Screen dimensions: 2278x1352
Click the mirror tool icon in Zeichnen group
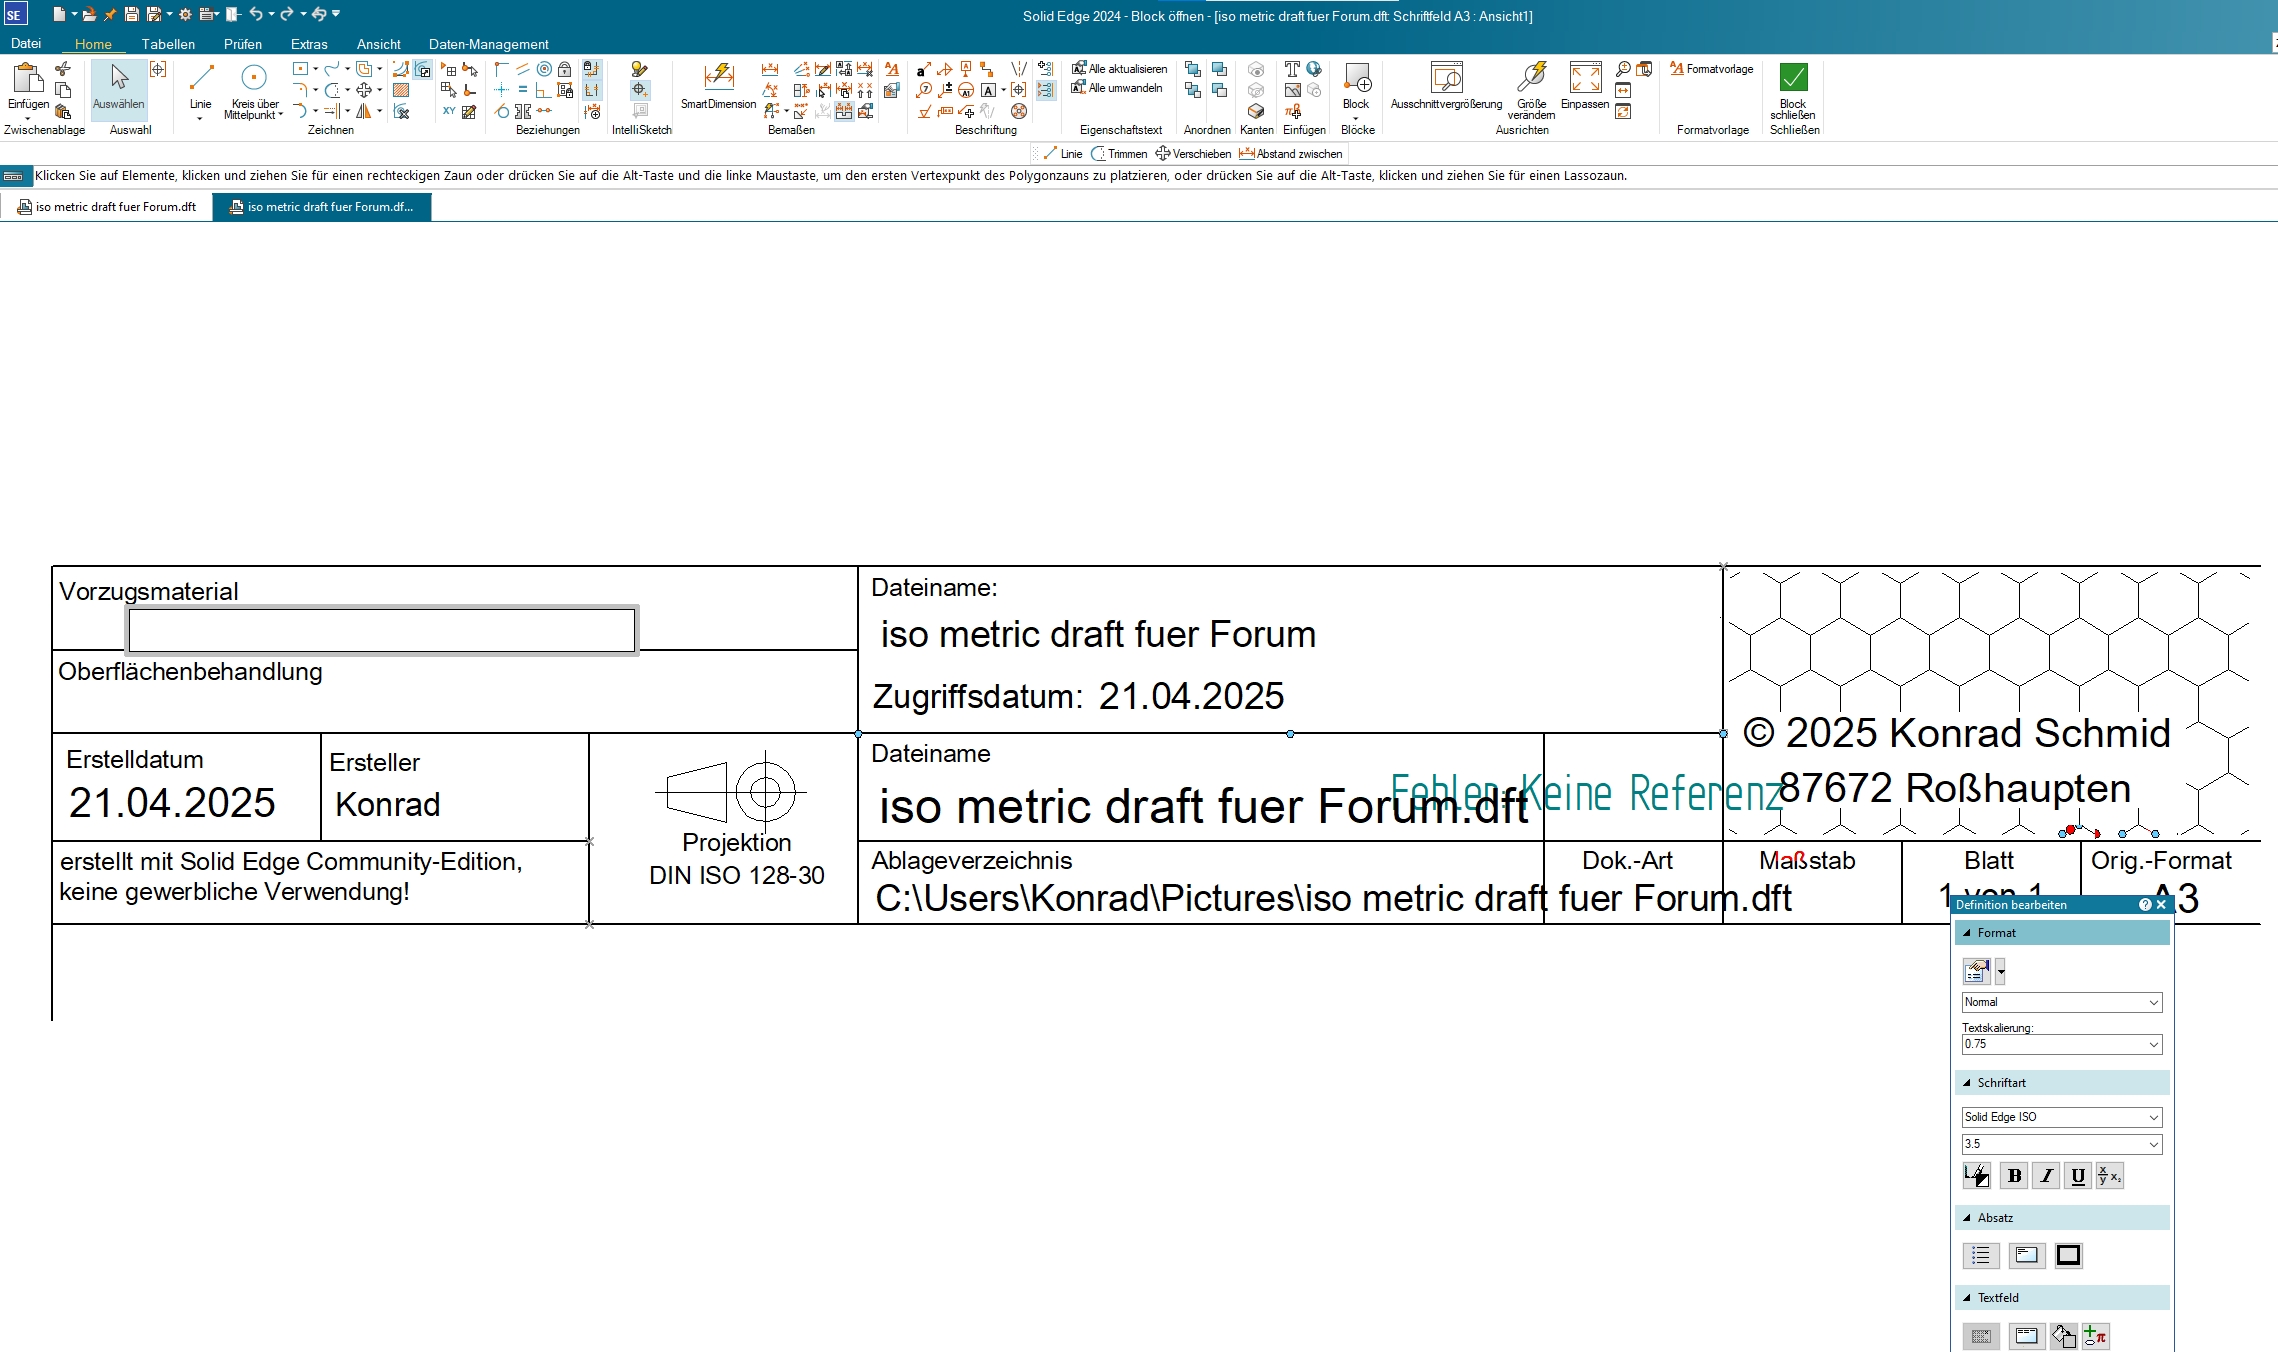364,111
